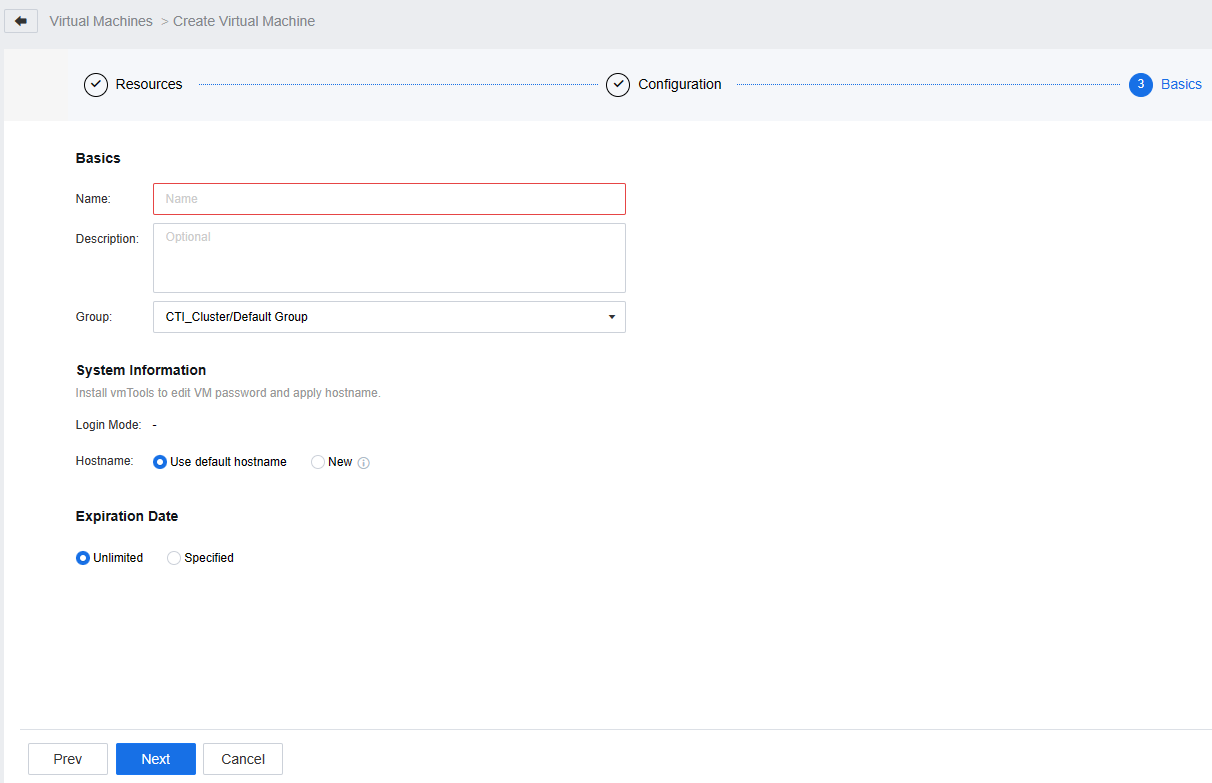Click the Create Virtual Machine breadcrumb
This screenshot has height=783, width=1212.
click(244, 21)
